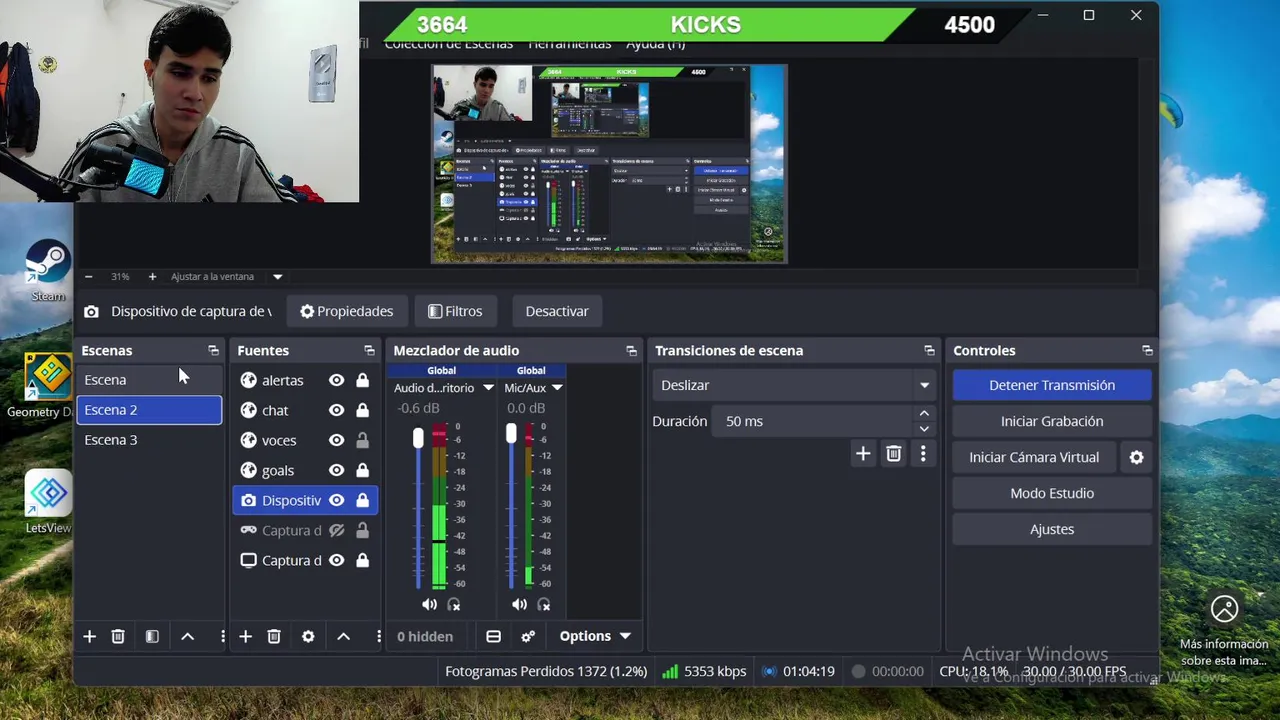Click Iniciar Grabación
The height and width of the screenshot is (720, 1280).
pos(1052,421)
